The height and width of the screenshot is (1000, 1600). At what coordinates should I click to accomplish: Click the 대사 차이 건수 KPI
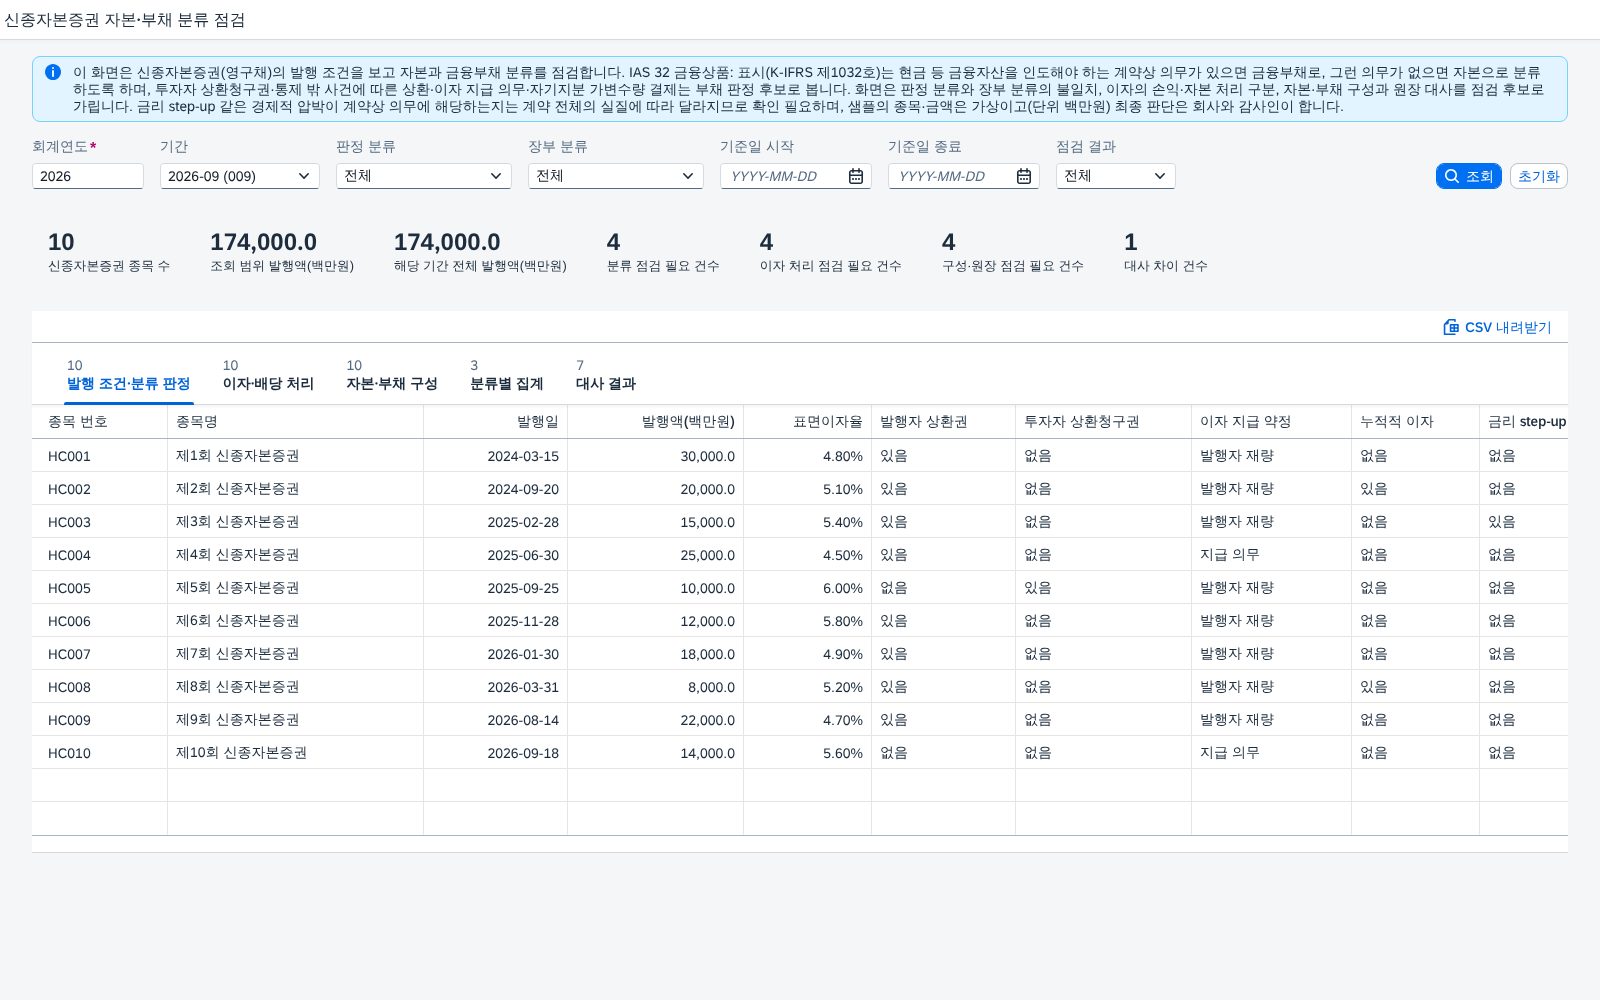pyautogui.click(x=1166, y=252)
